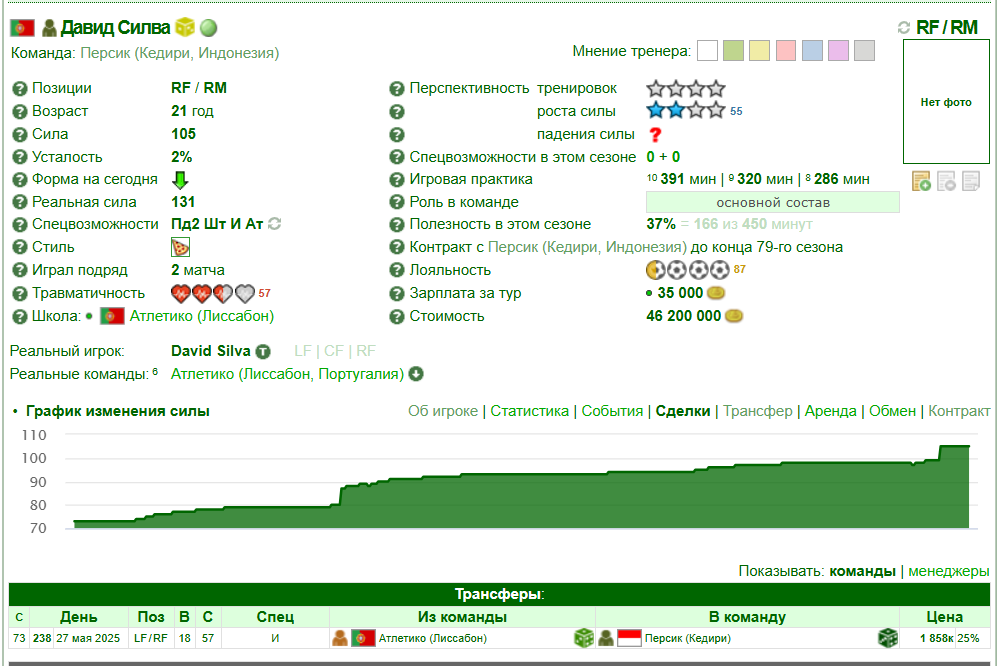Open the Аренда tab
Screen dimensions: 998x666
coord(831,411)
